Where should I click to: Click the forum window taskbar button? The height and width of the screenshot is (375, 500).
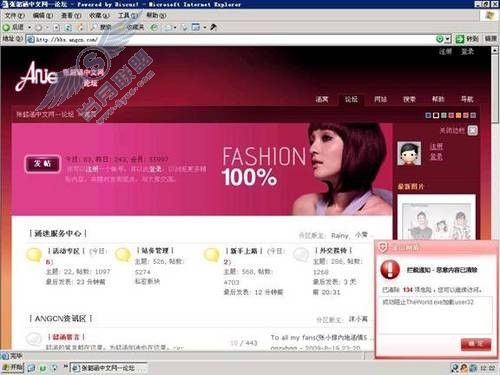tap(109, 368)
